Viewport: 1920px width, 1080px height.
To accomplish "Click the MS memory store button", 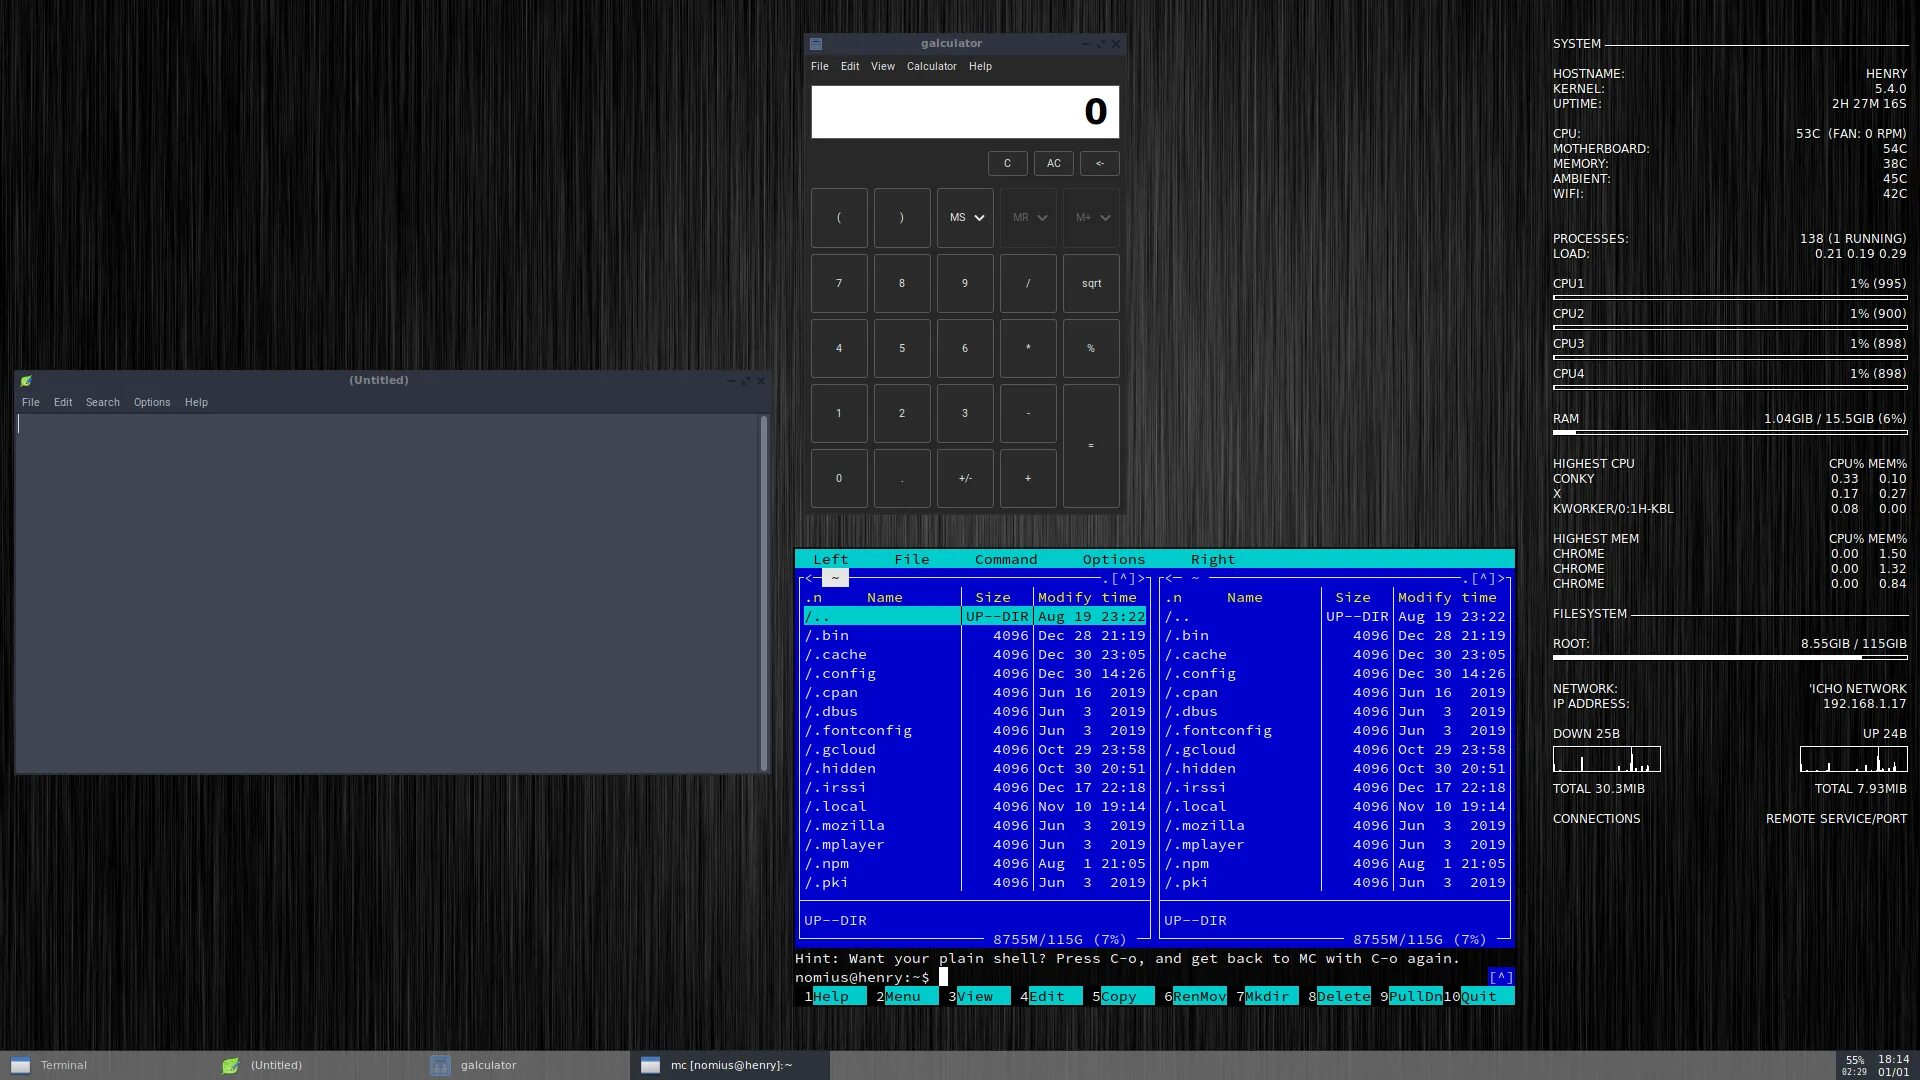I will (x=965, y=218).
